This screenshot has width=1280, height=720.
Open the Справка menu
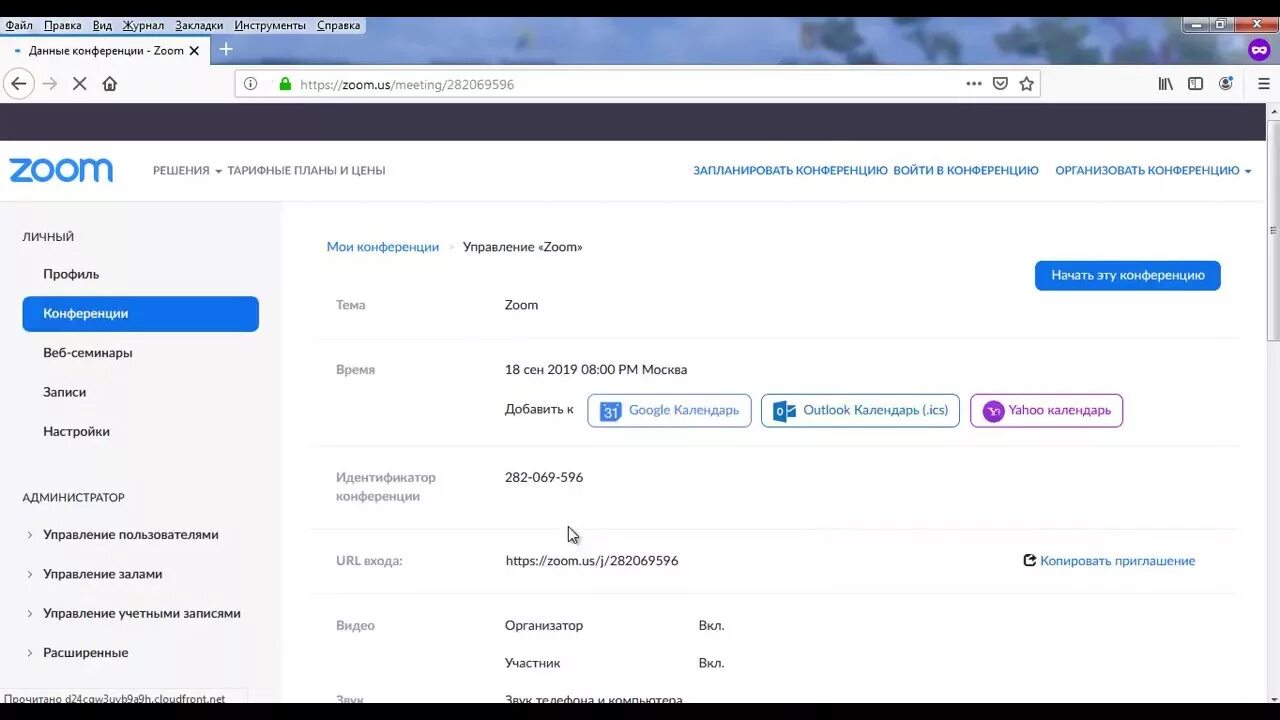click(338, 25)
